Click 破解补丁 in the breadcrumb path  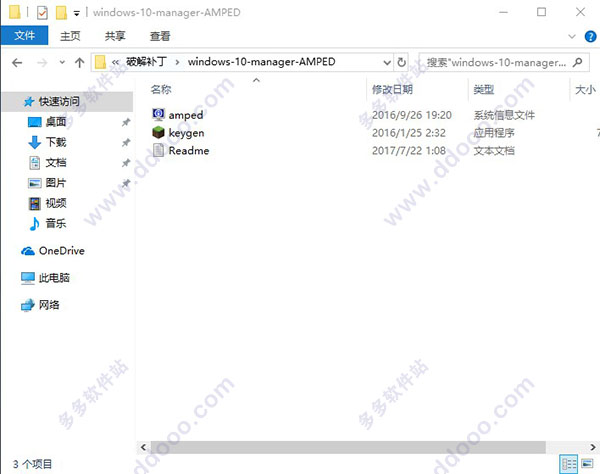coord(147,62)
